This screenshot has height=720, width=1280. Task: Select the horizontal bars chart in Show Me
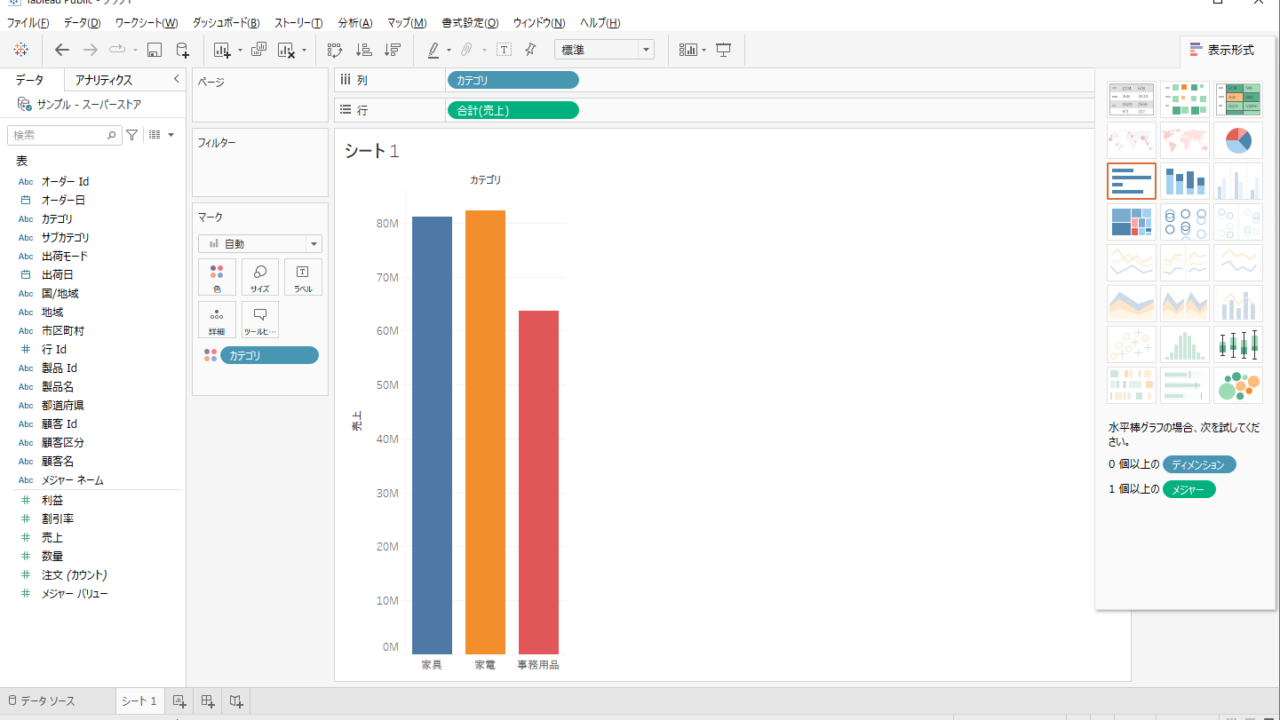(x=1132, y=182)
